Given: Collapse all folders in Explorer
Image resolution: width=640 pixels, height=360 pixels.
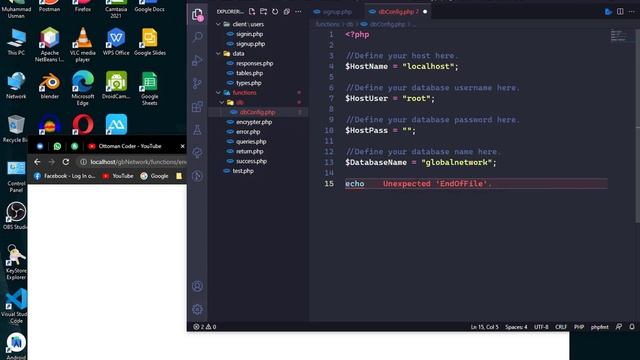Looking at the screenshot, I should tap(287, 11).
